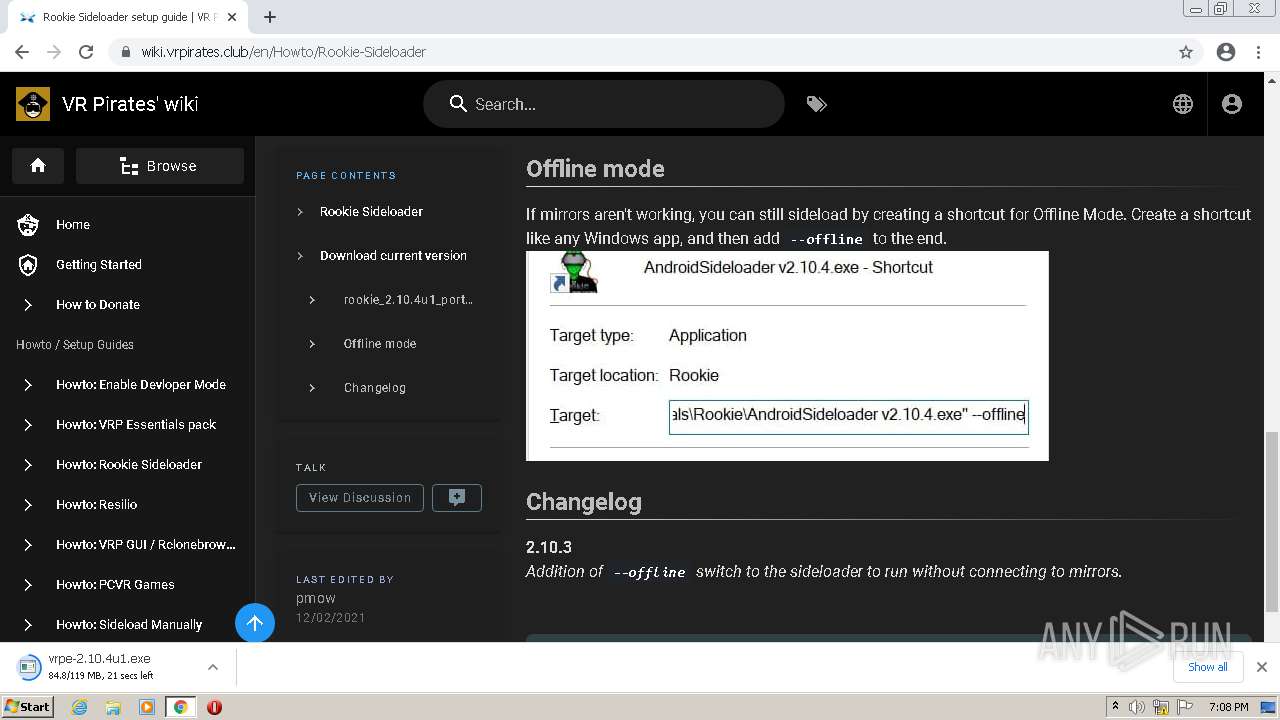
Task: Click Chrome icon in taskbar
Action: coord(181,707)
